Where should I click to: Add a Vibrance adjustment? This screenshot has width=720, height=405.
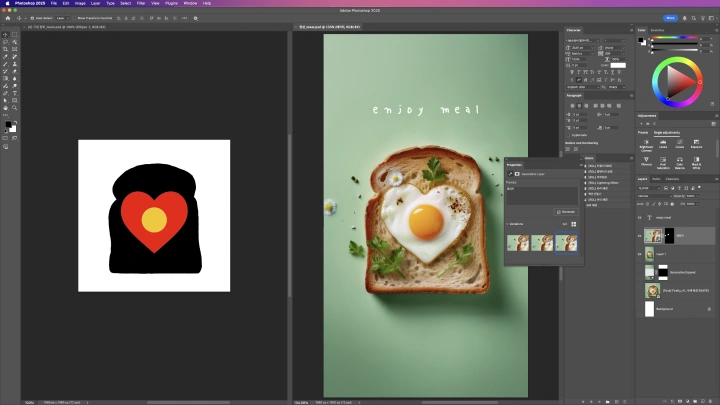[646, 161]
